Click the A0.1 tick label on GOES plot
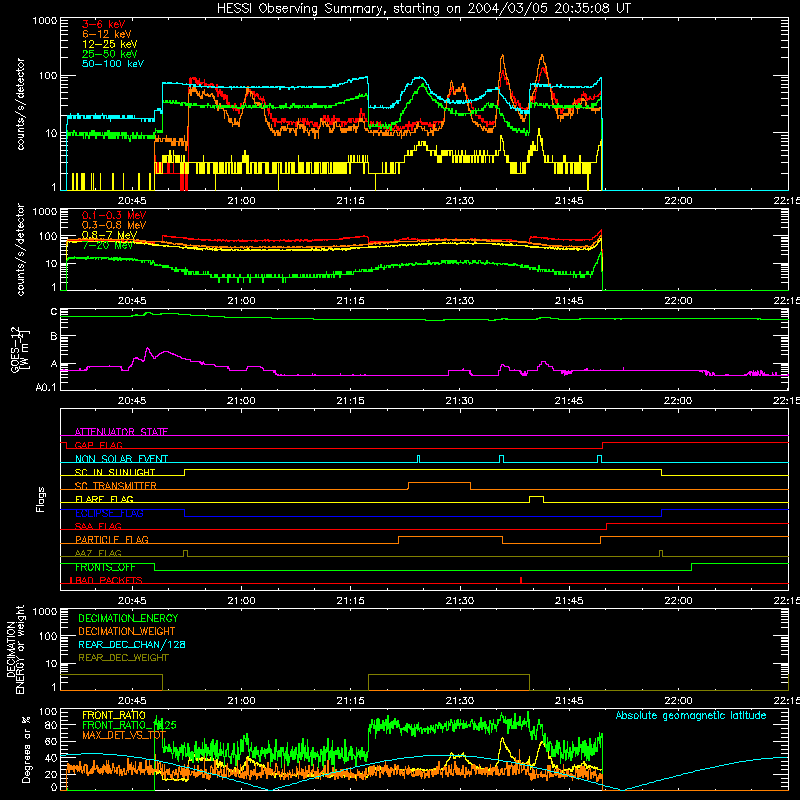Viewport: 800px width, 800px height. click(x=46, y=387)
